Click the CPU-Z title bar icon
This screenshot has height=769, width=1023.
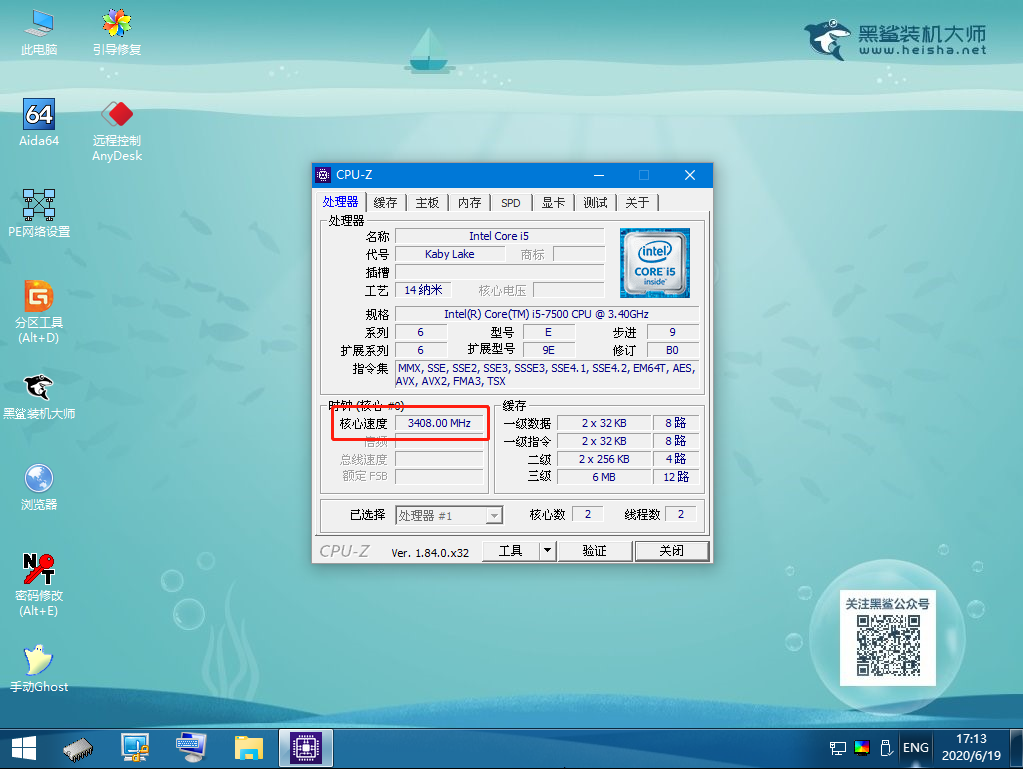(323, 175)
